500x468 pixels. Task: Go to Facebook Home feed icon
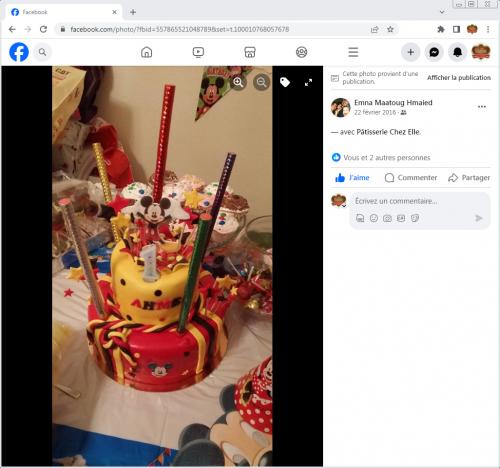146,52
